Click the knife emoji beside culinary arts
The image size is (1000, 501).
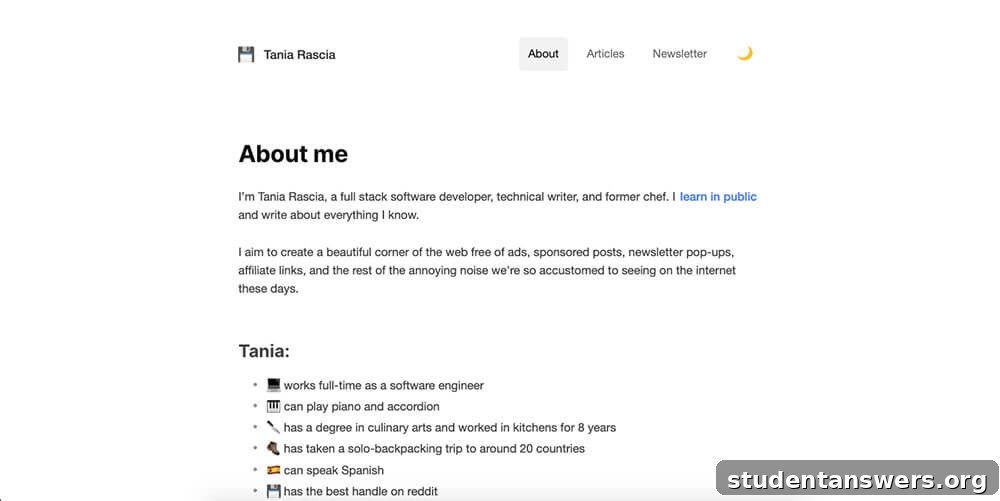(x=274, y=427)
